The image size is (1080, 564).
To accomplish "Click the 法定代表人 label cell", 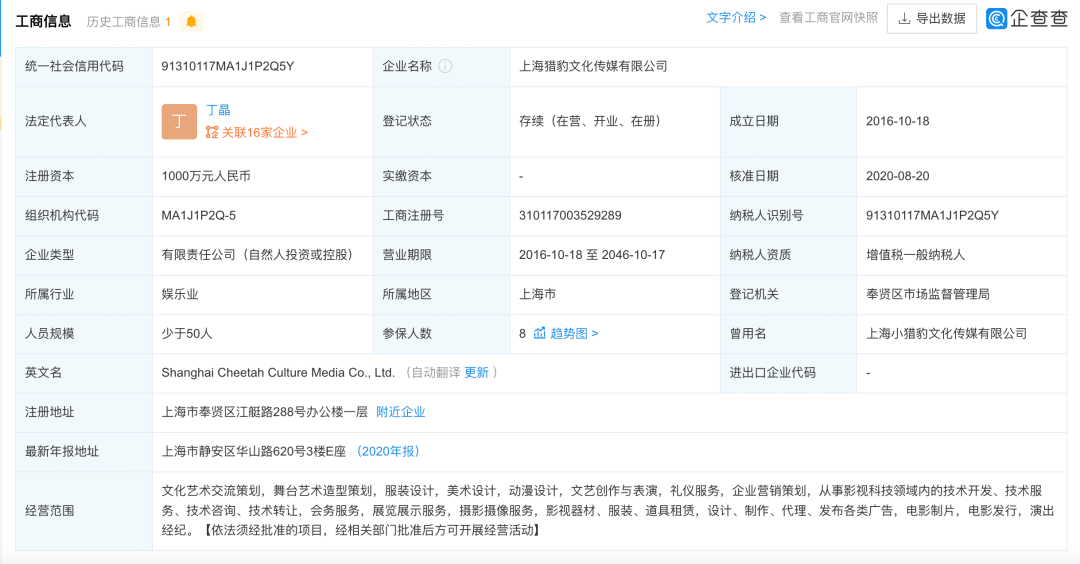I will 84,122.
